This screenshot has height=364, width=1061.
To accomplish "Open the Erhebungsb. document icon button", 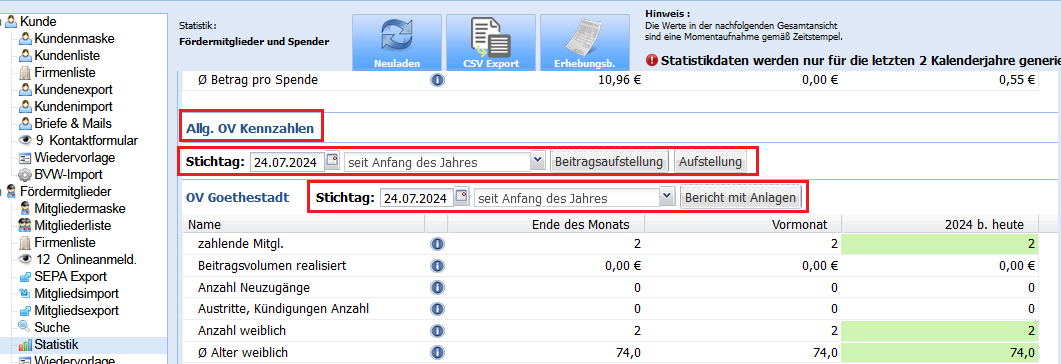I will click(x=584, y=43).
